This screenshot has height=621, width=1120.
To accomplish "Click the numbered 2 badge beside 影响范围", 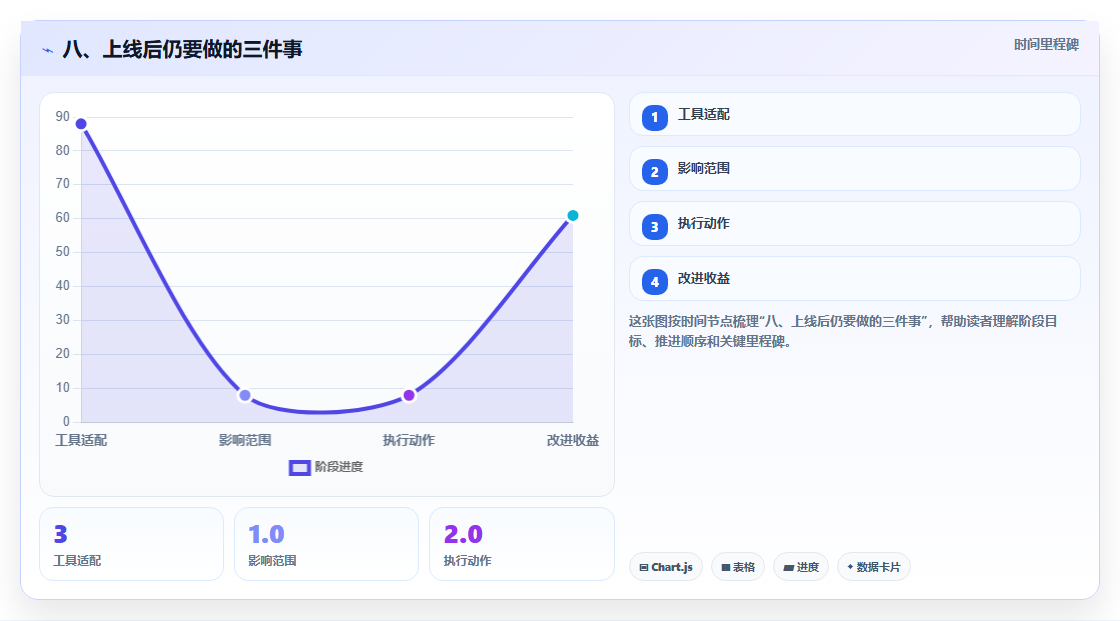I will [654, 172].
